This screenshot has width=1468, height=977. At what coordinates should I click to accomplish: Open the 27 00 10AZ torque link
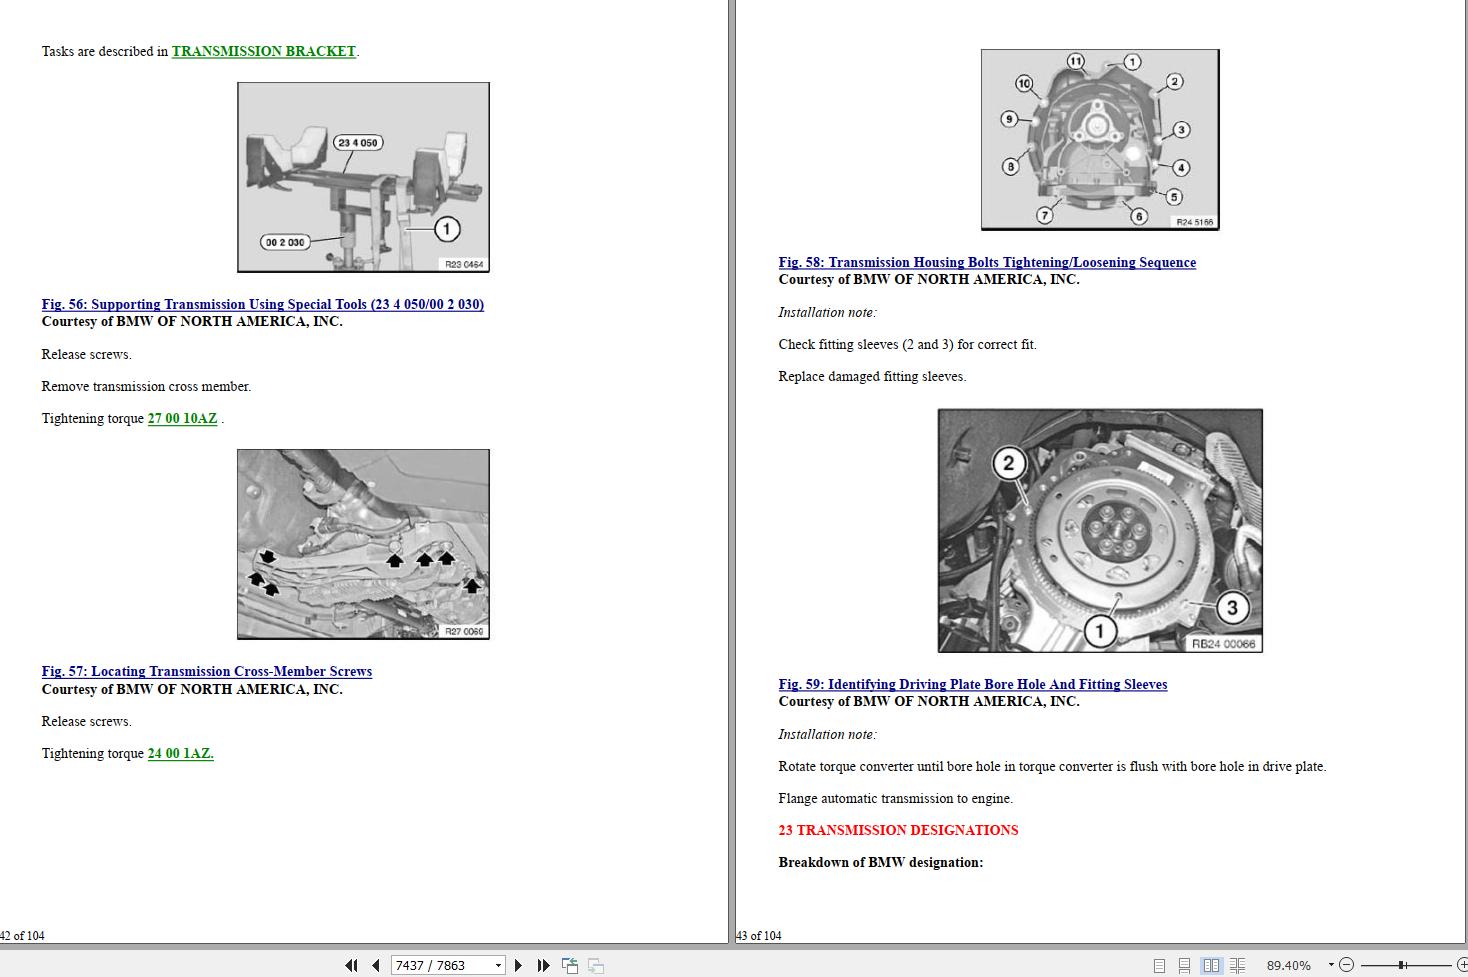coord(182,418)
